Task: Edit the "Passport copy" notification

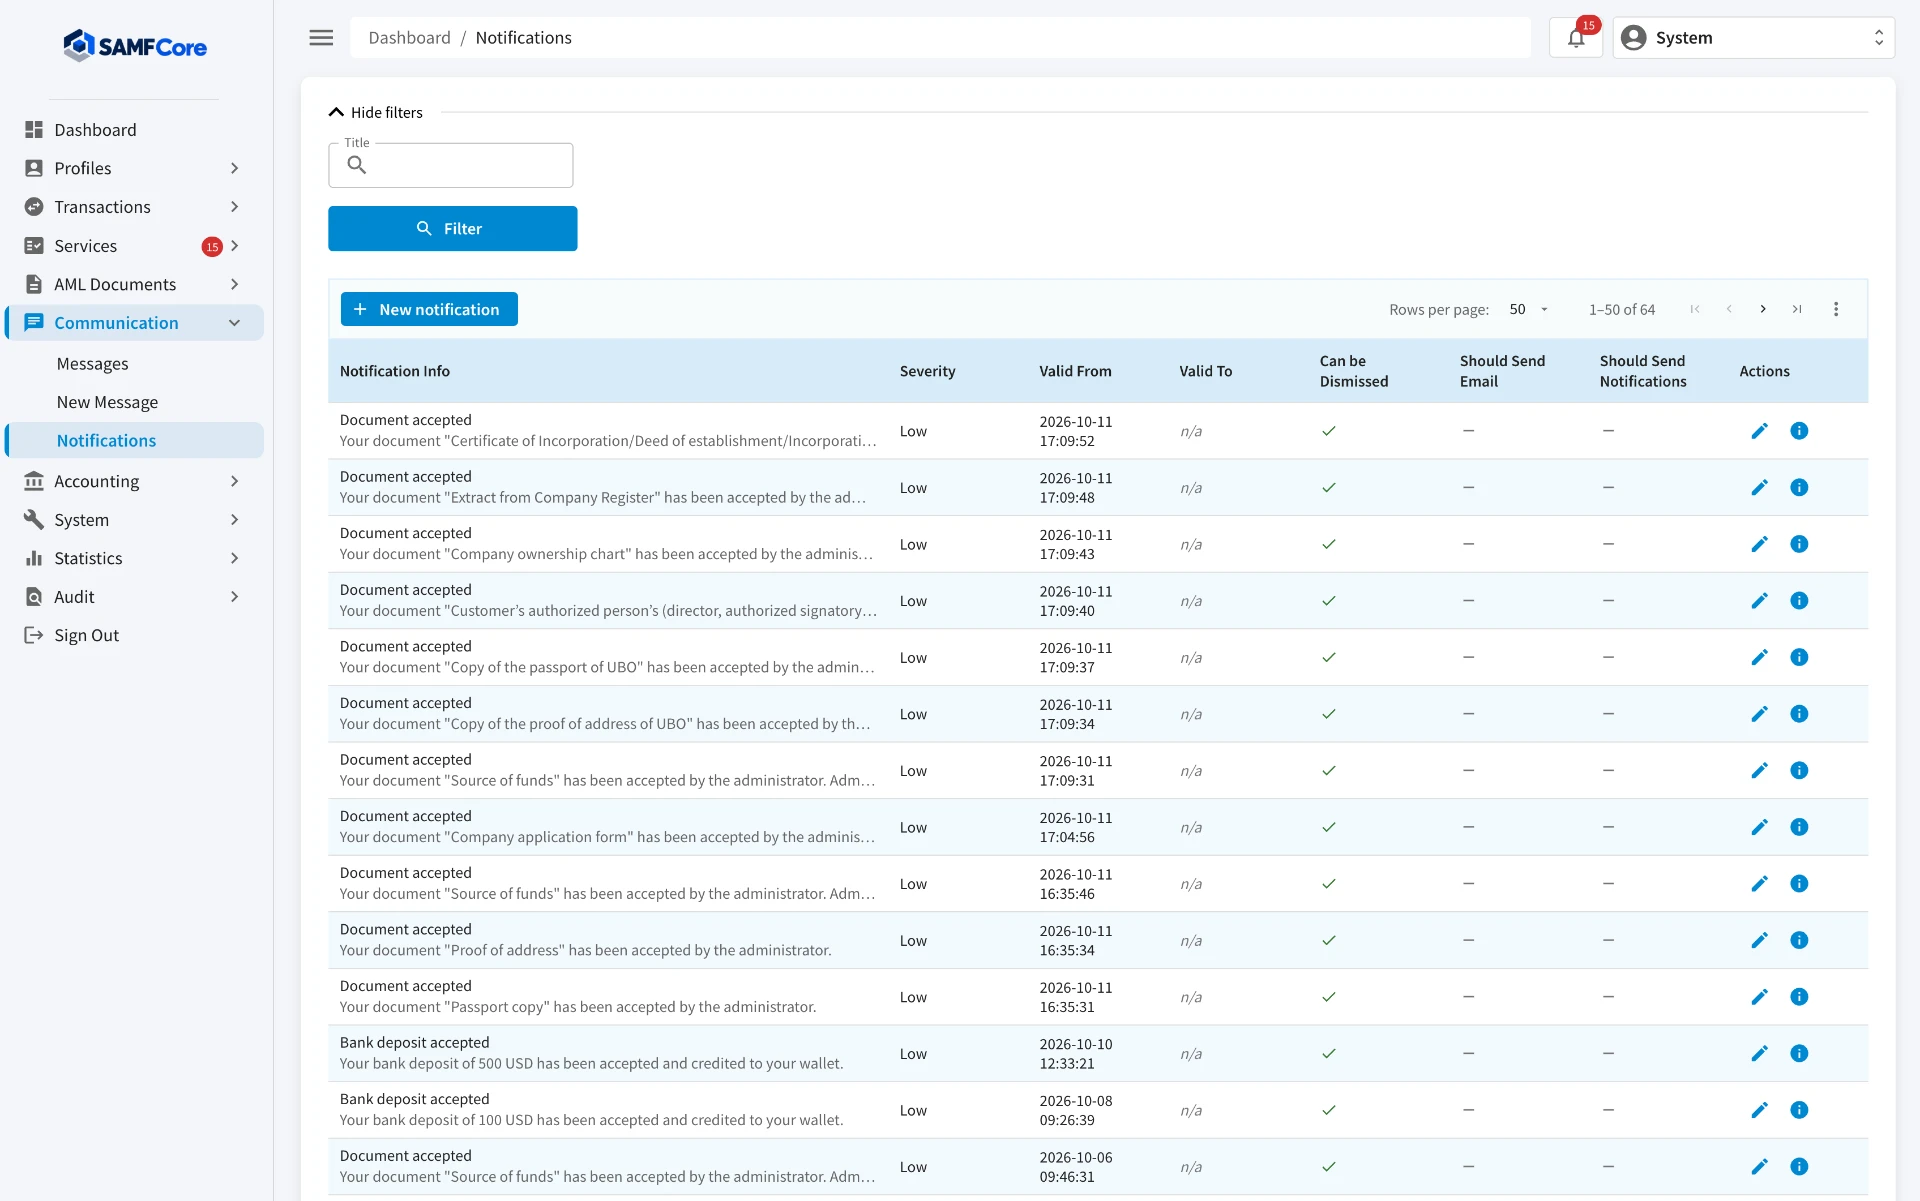Action: click(1760, 997)
